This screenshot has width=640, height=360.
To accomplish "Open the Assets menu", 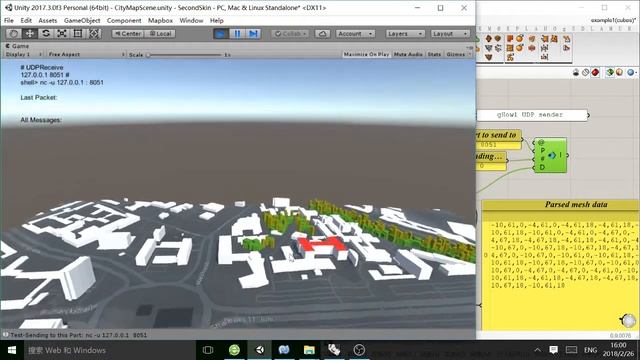I will coord(48,20).
